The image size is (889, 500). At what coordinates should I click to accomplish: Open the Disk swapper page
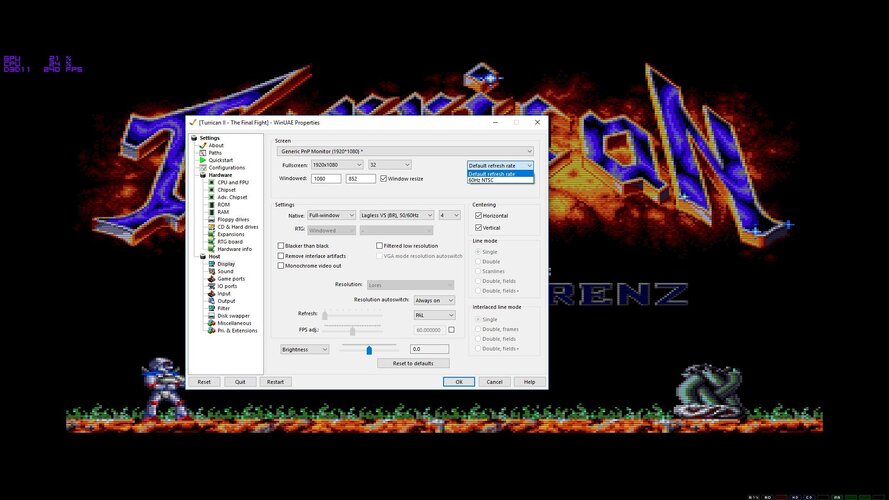(x=233, y=315)
